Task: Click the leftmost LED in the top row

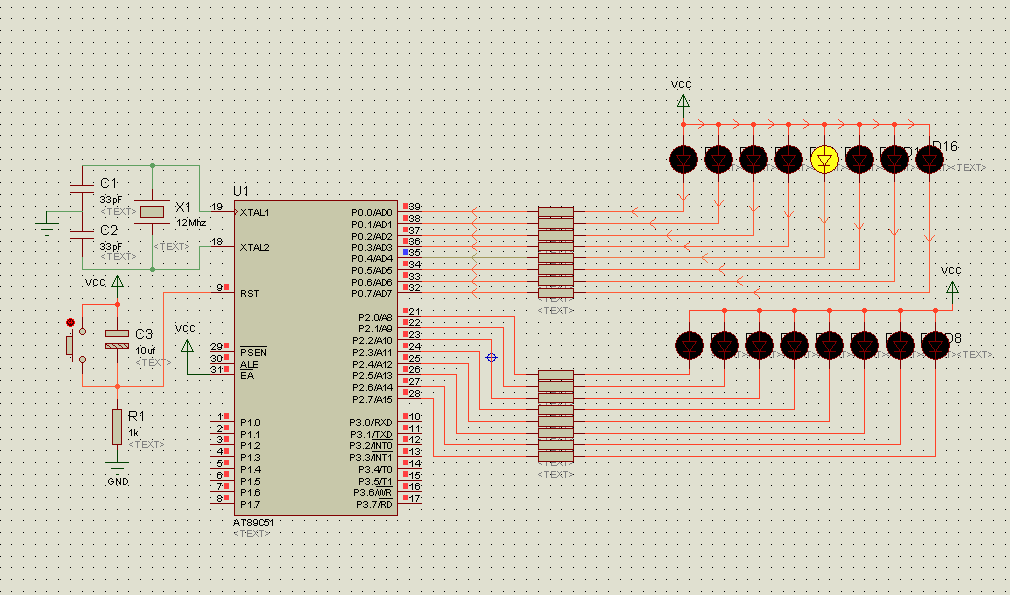Action: coord(683,159)
